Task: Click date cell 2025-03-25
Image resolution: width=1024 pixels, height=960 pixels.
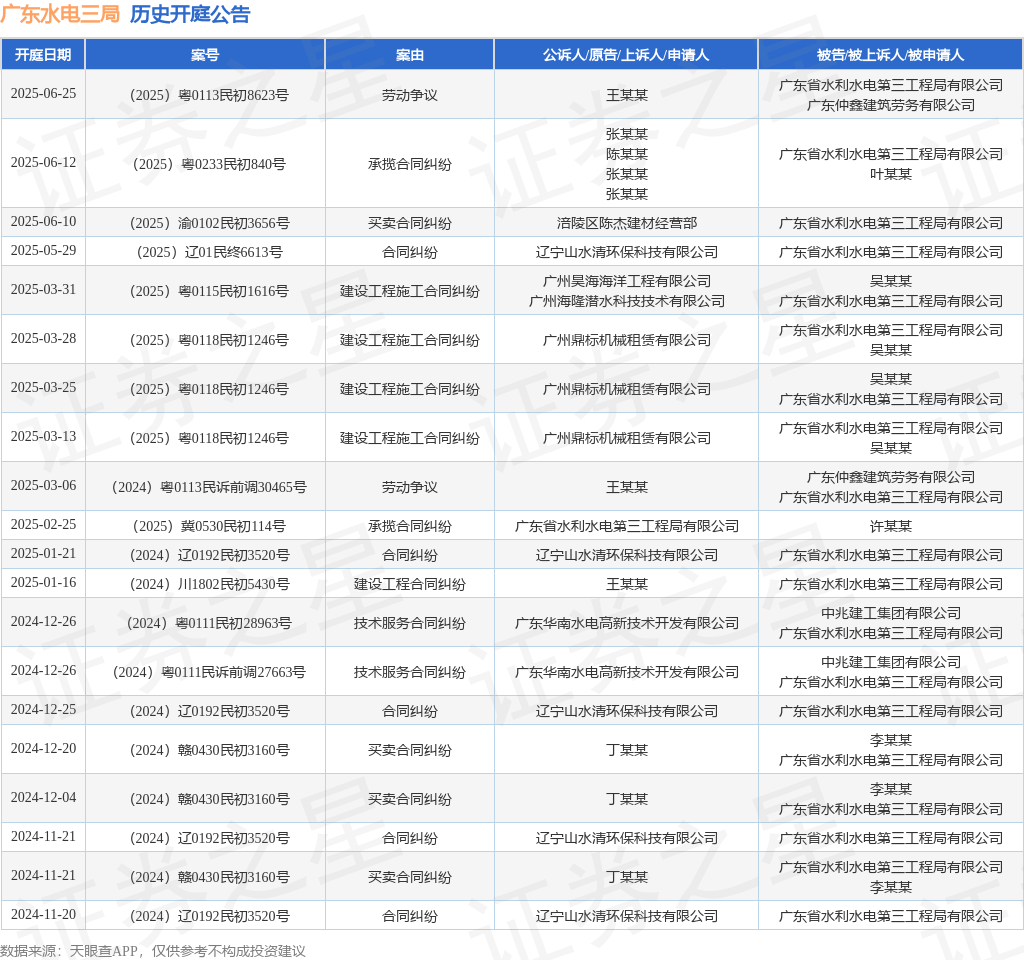Action: click(x=43, y=388)
